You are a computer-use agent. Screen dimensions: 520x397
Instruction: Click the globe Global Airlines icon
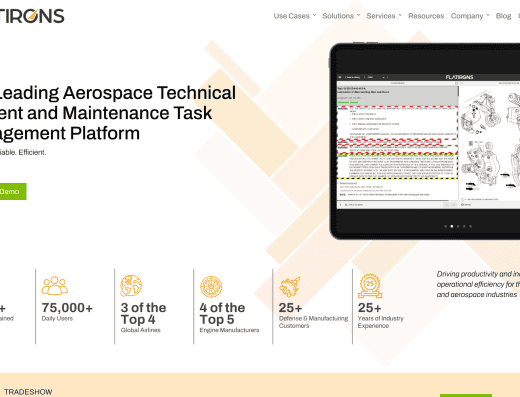click(131, 286)
